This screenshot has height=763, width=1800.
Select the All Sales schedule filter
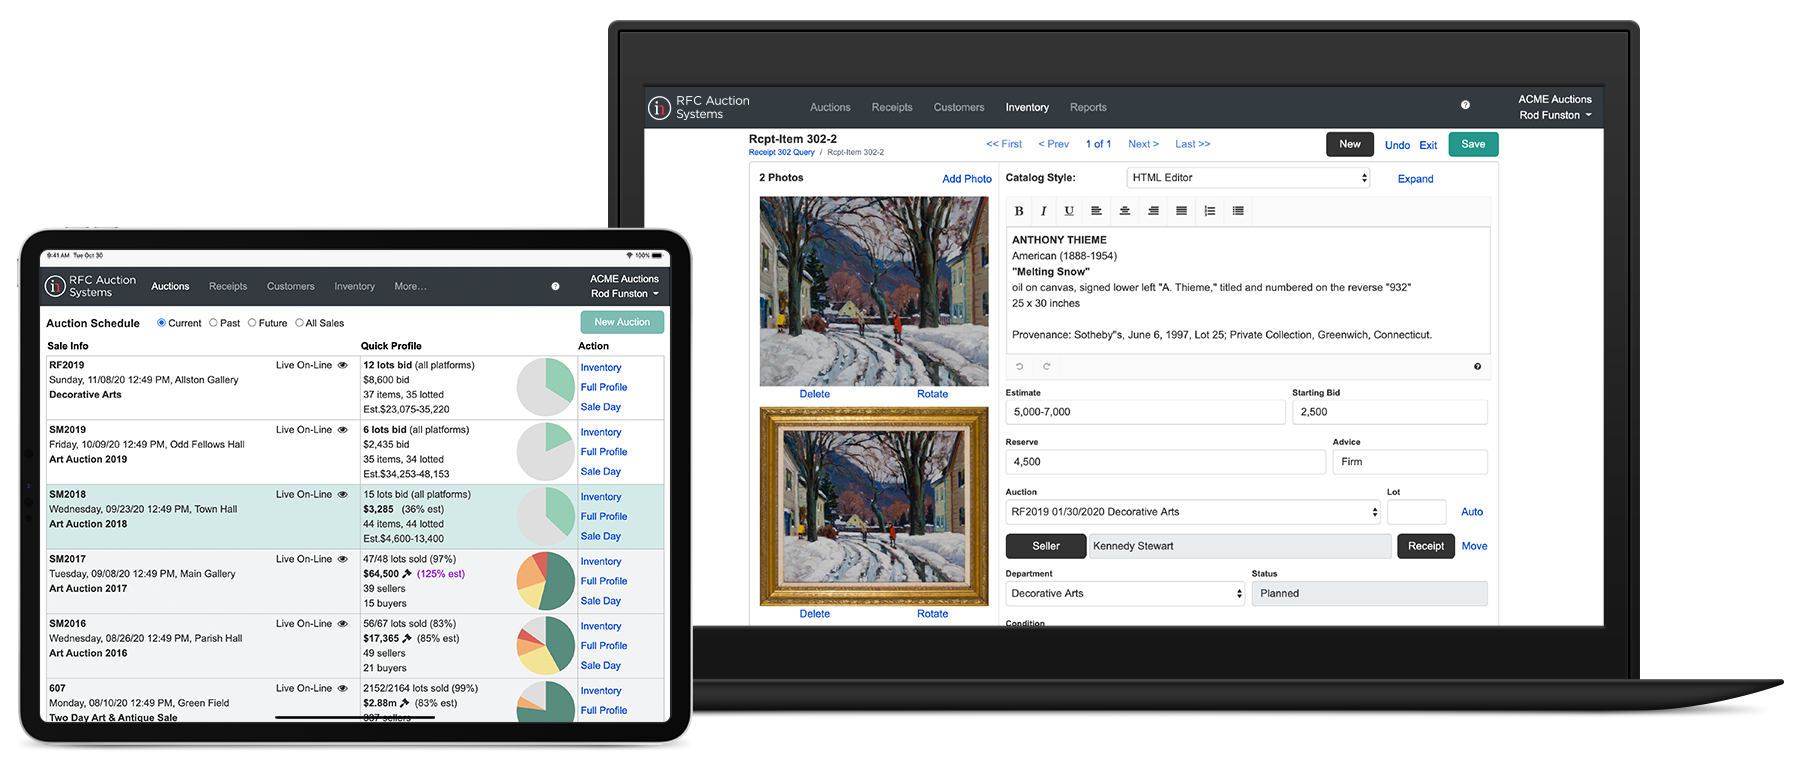(x=299, y=323)
